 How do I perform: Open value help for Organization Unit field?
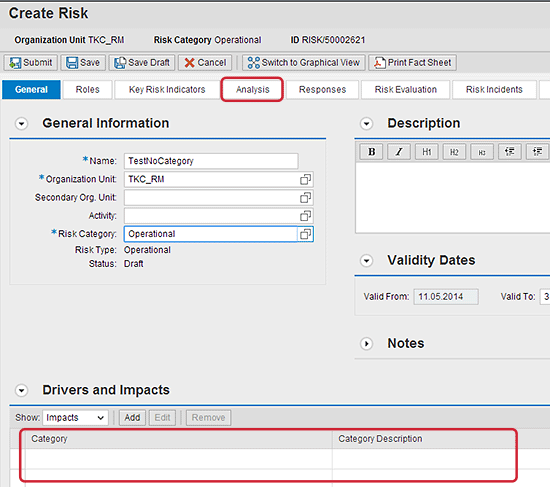pos(305,179)
